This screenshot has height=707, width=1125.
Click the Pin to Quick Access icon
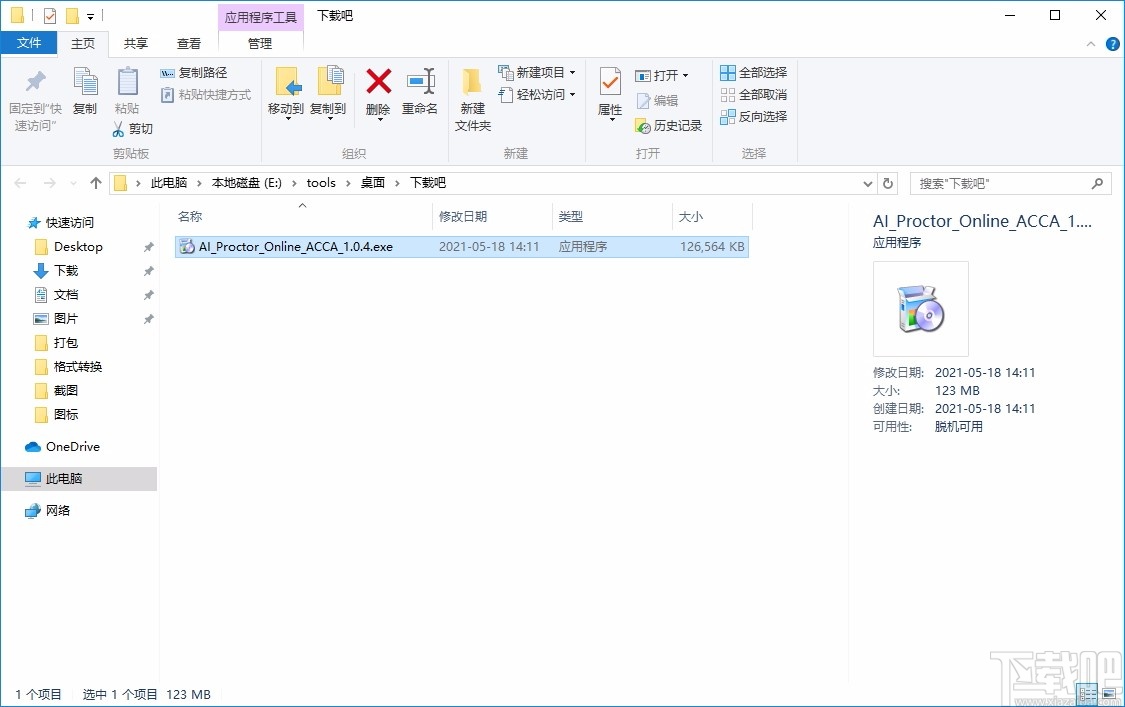pos(34,95)
